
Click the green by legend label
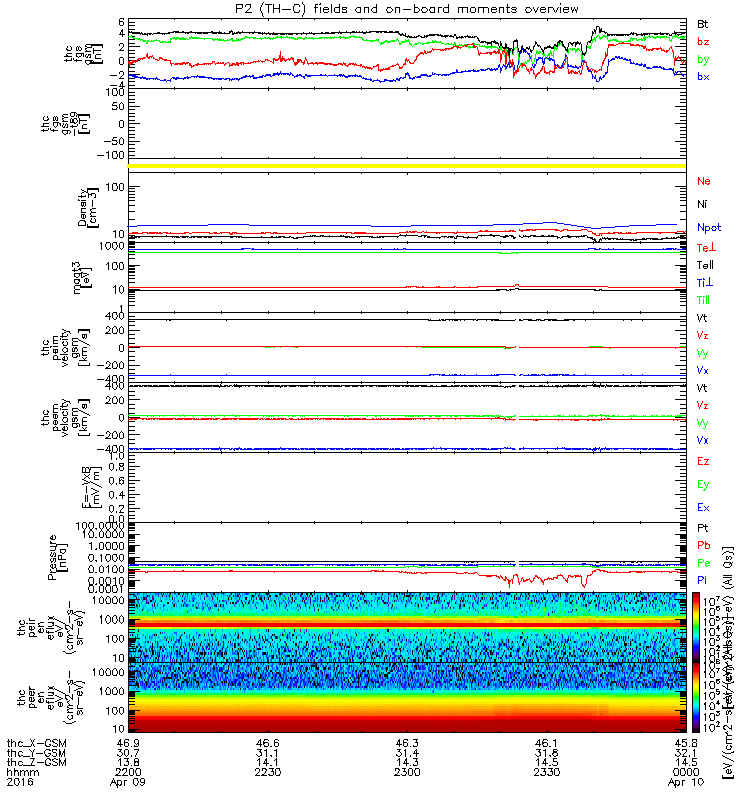click(703, 59)
